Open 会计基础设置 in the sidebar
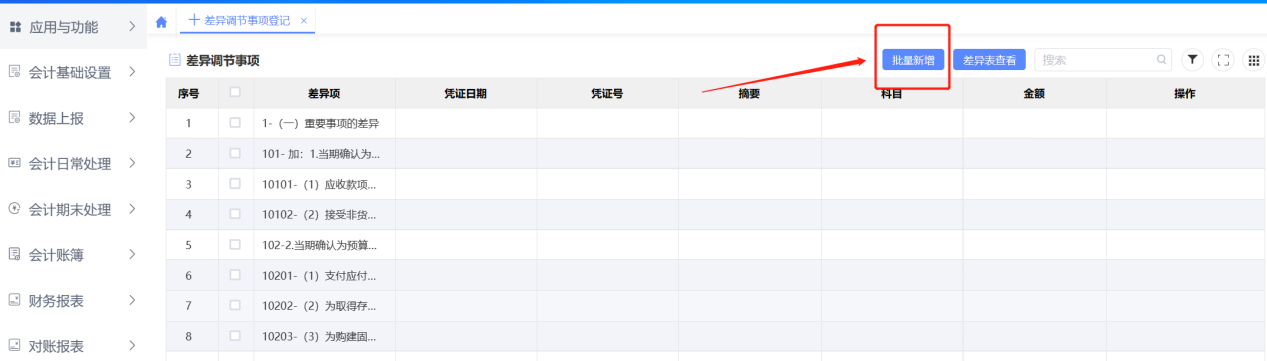The height and width of the screenshot is (361, 1267). click(x=70, y=72)
